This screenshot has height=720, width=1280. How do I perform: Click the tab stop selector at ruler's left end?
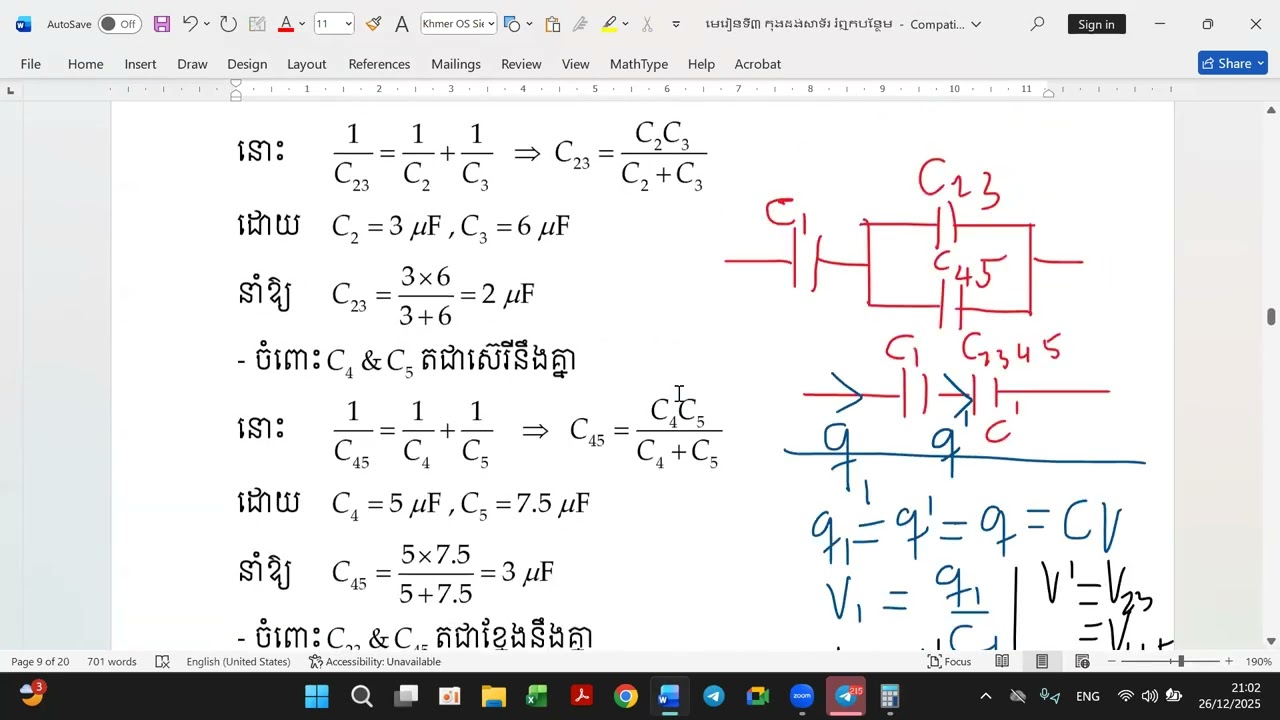point(10,91)
